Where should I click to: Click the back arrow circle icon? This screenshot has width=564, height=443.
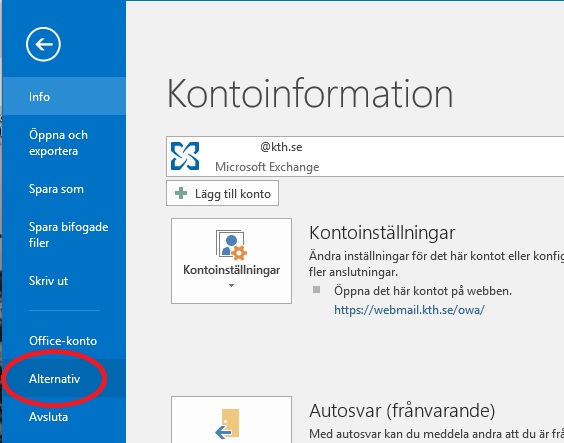(43, 44)
